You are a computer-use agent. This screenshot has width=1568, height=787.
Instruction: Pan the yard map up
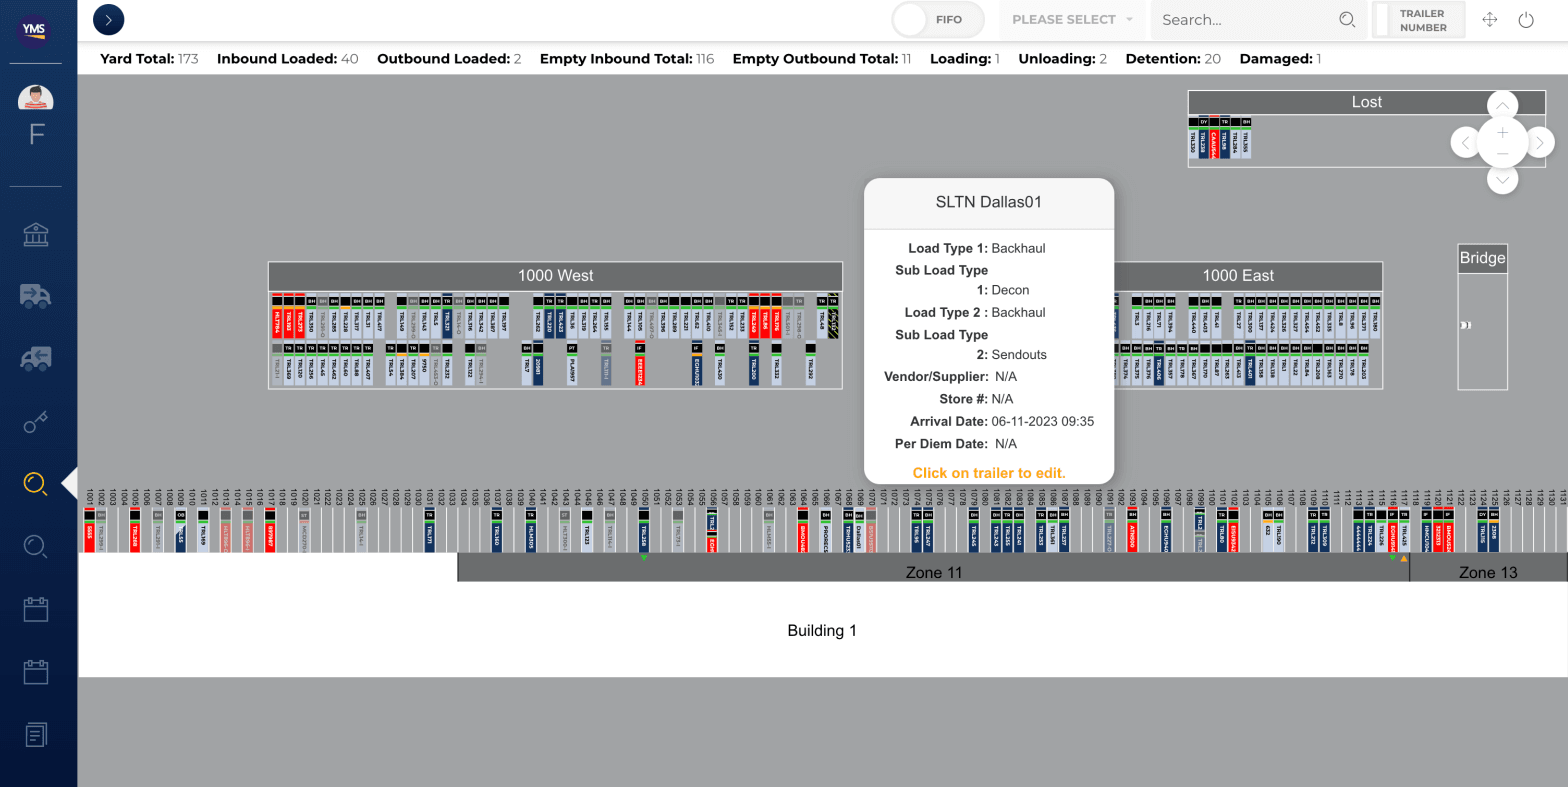tap(1502, 105)
